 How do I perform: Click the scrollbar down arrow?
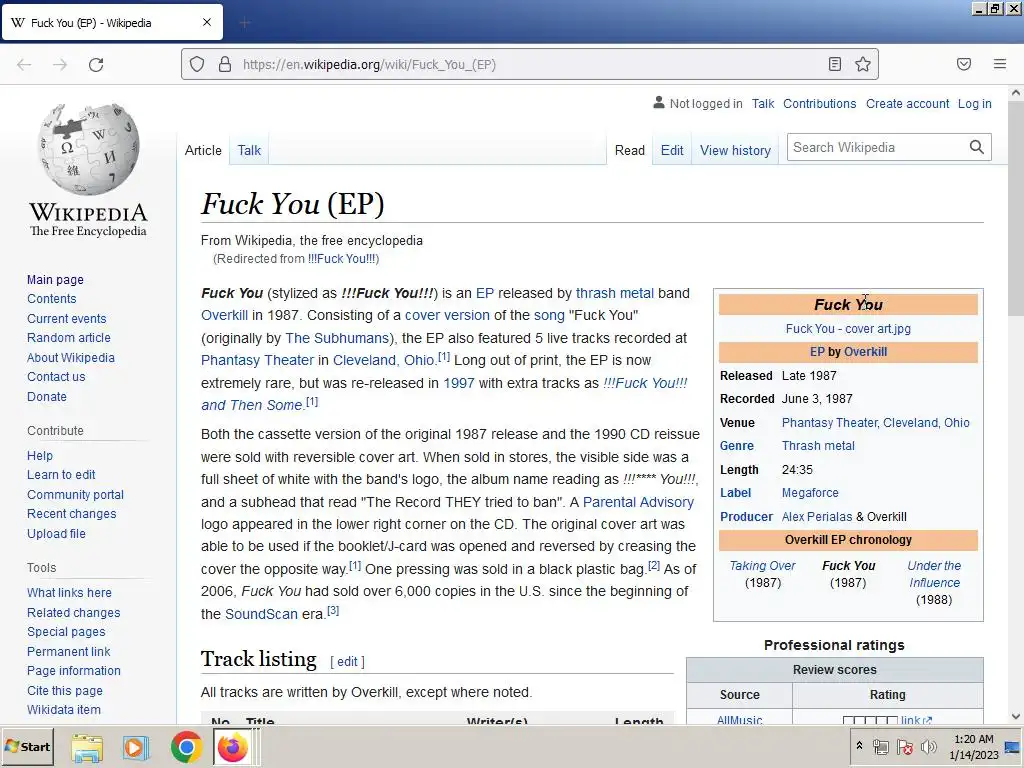point(1015,716)
